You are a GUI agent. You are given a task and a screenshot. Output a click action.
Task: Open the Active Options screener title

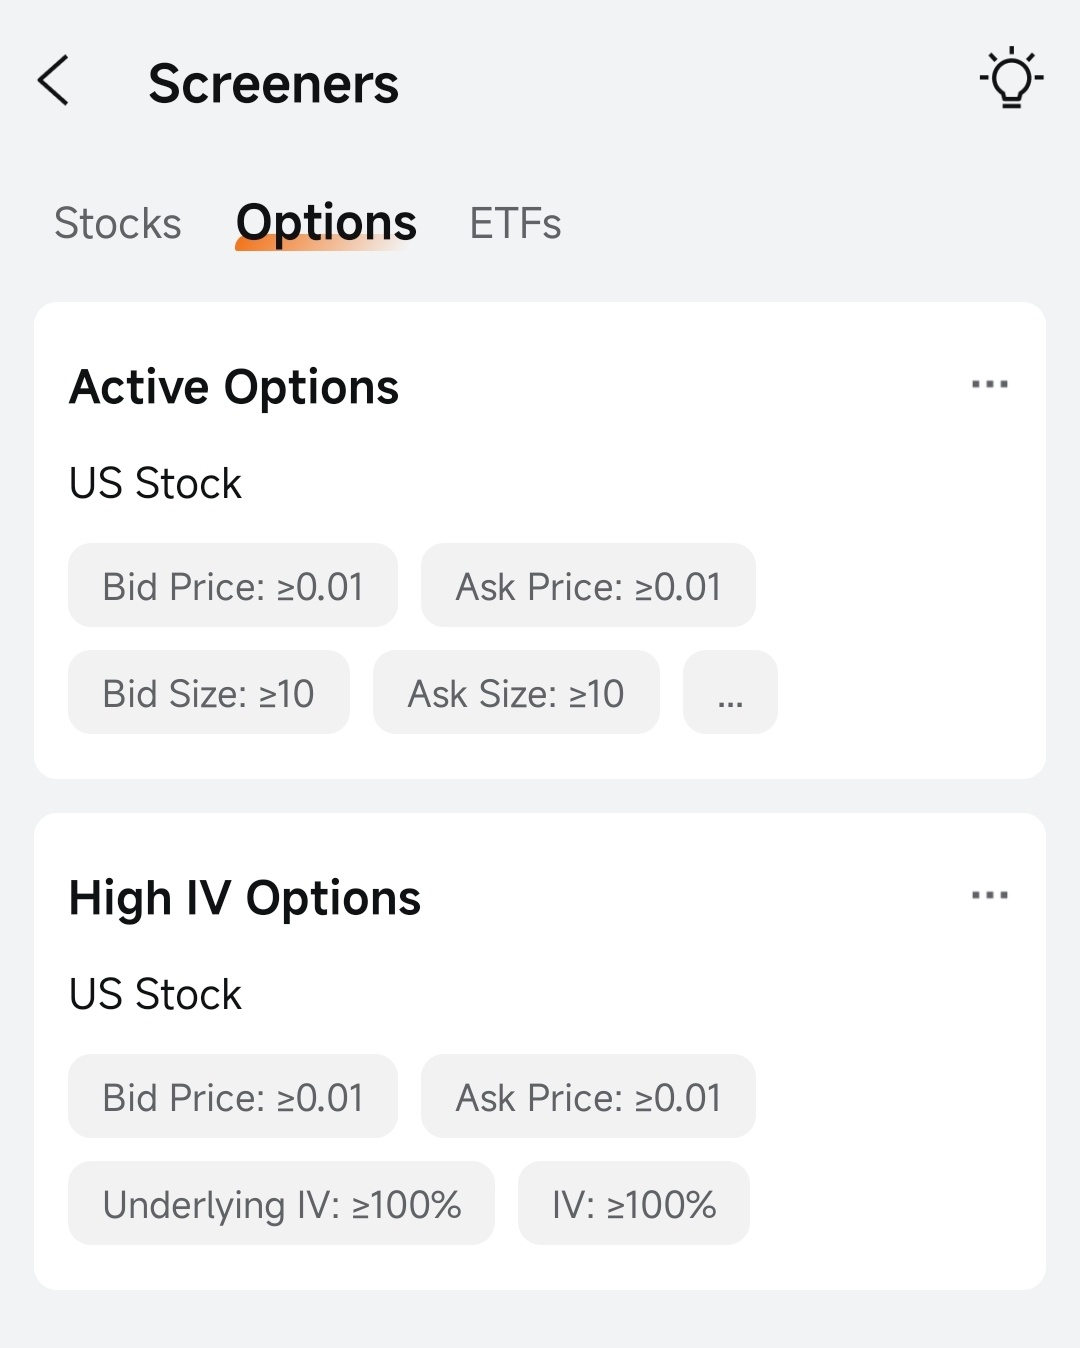234,387
